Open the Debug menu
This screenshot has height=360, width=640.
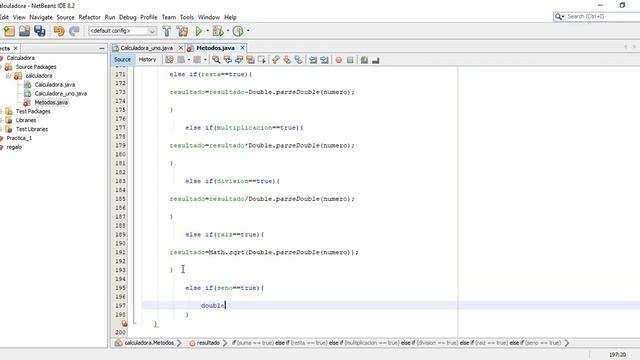[127, 17]
